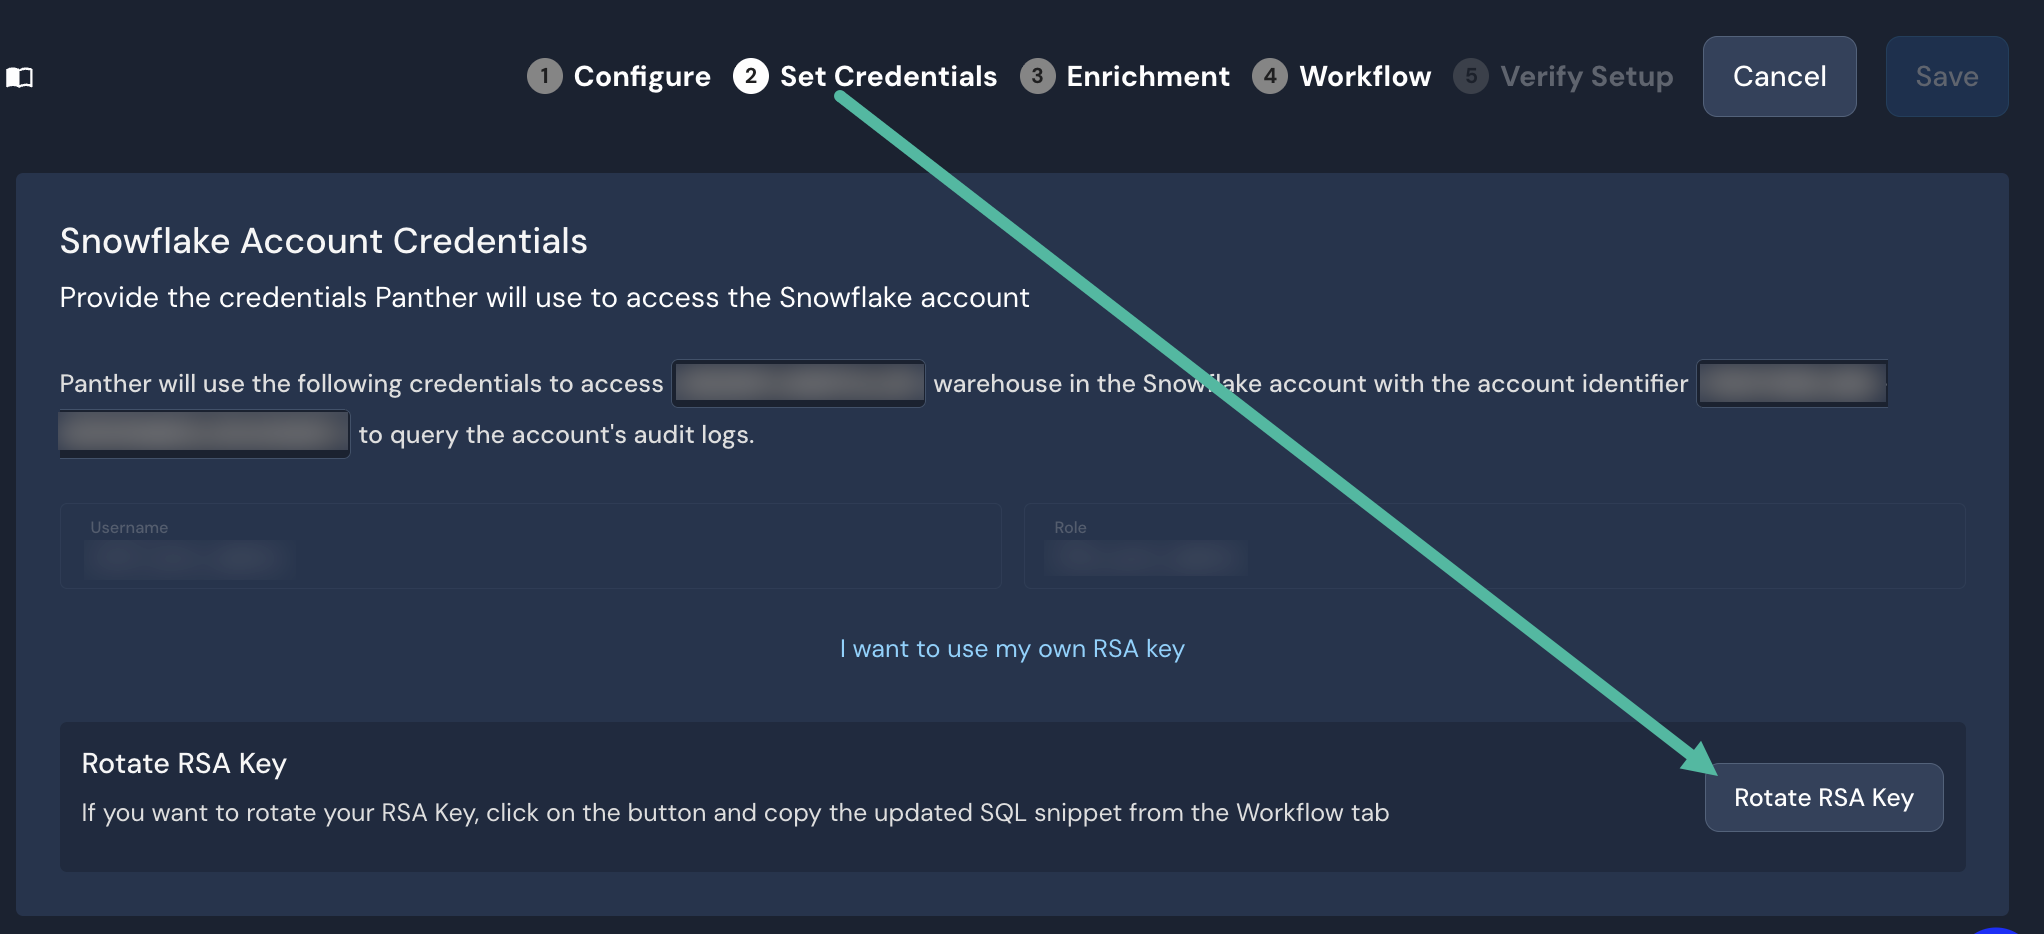
Task: Click the blurred account identifier chip
Action: pos(1791,383)
